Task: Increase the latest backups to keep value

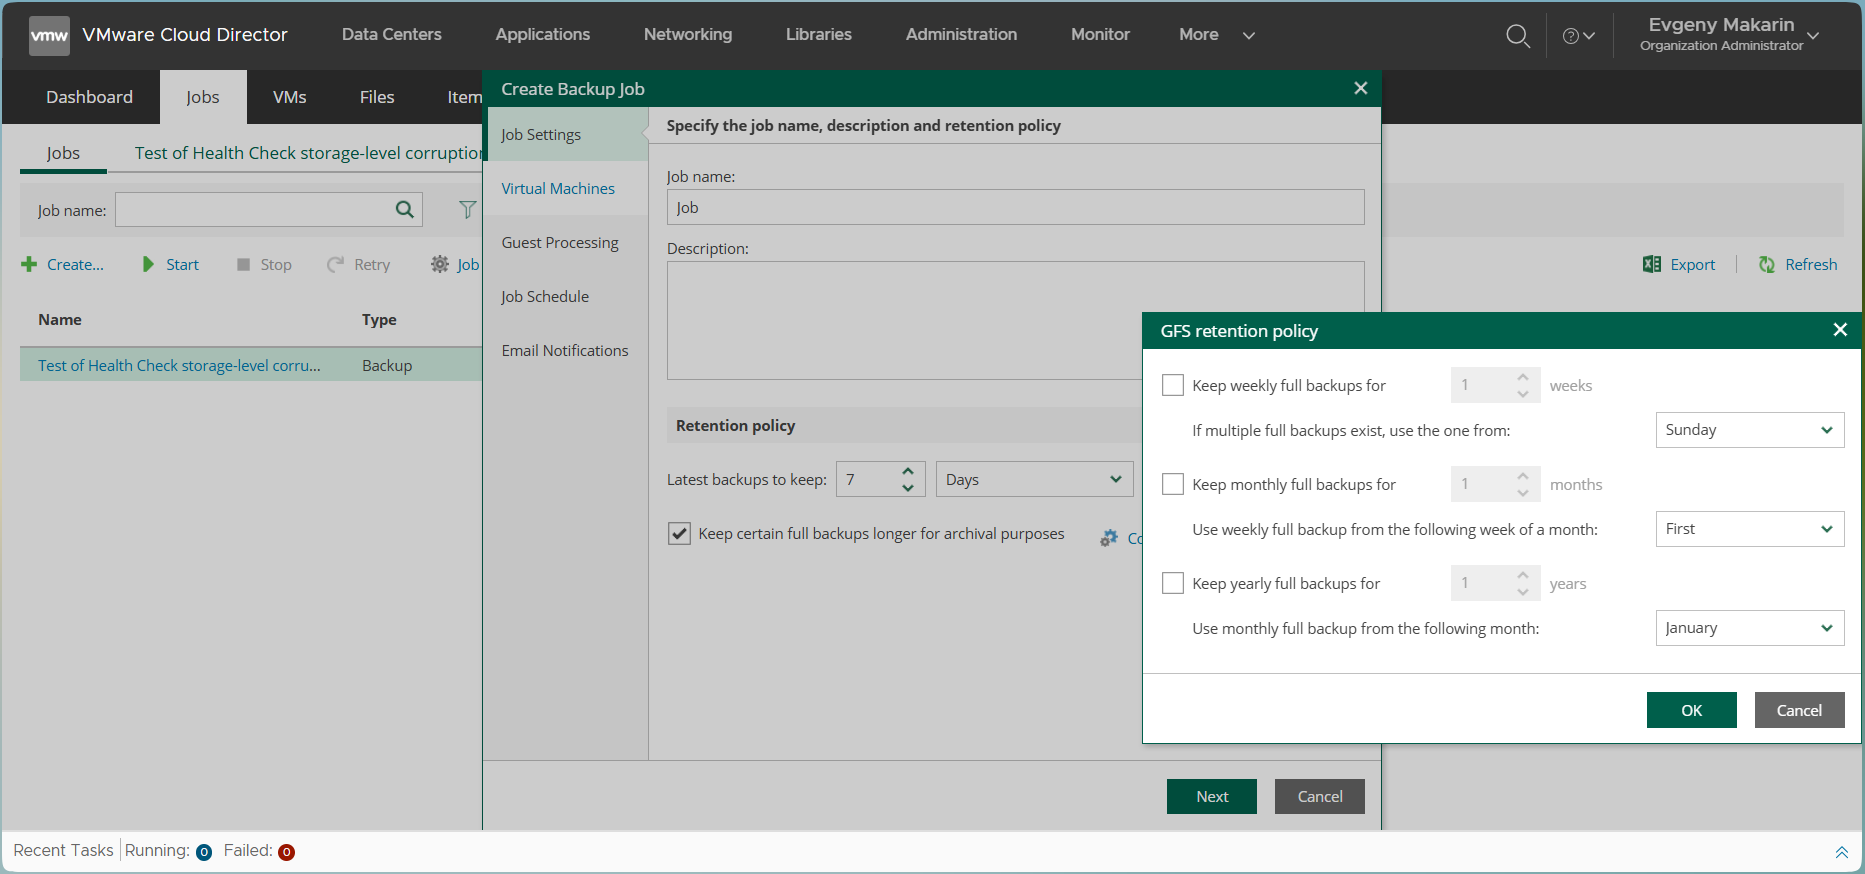Action: click(x=908, y=472)
